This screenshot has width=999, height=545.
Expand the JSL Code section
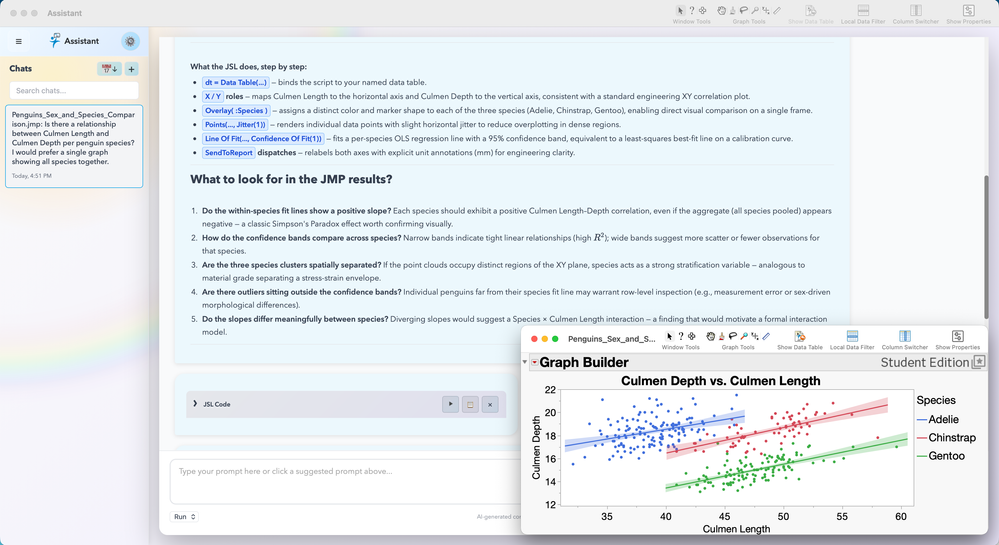[195, 403]
